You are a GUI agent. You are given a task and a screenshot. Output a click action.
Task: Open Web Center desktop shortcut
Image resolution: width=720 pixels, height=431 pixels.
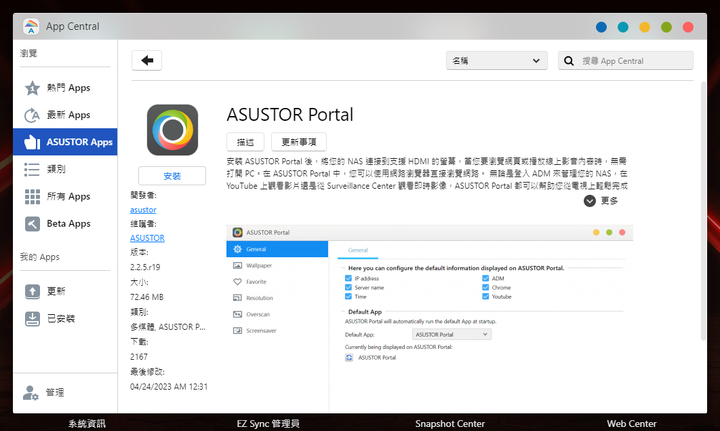click(x=631, y=424)
